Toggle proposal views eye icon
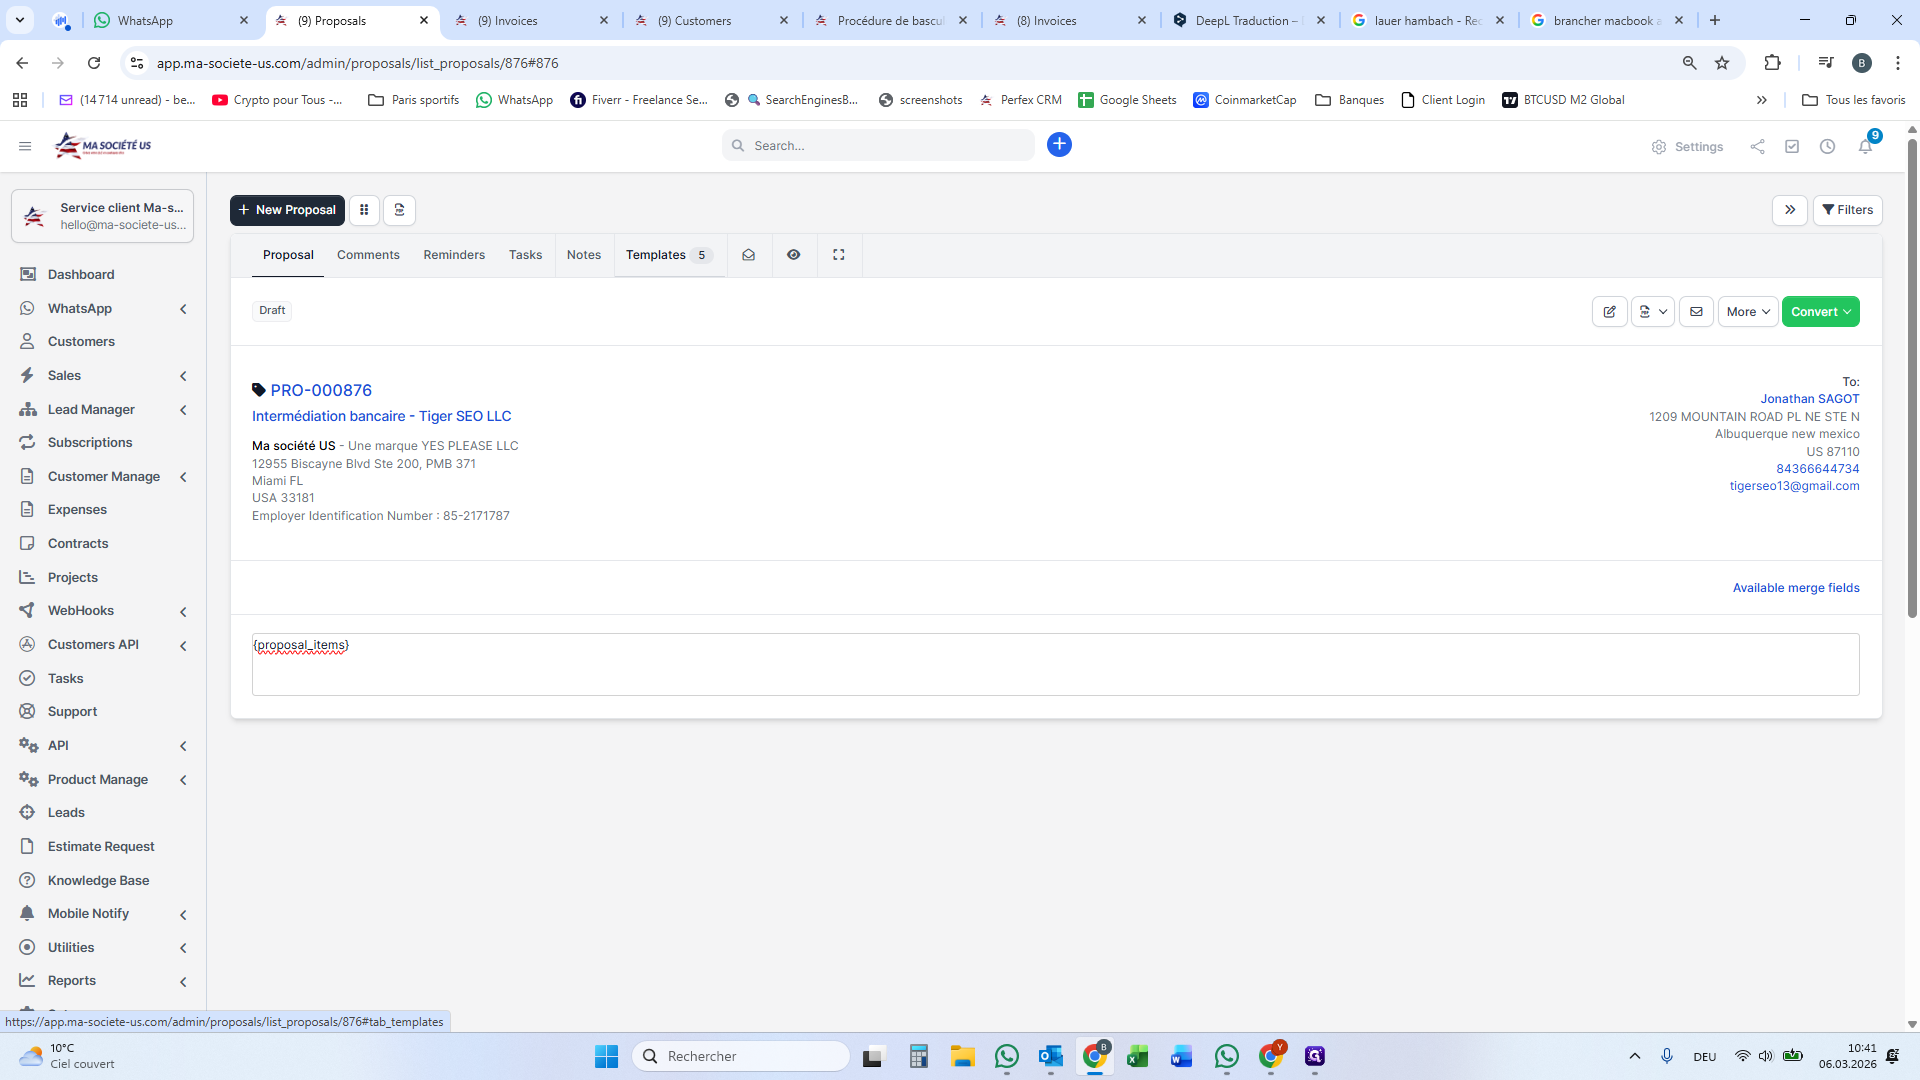Viewport: 1920px width, 1080px height. coord(793,255)
